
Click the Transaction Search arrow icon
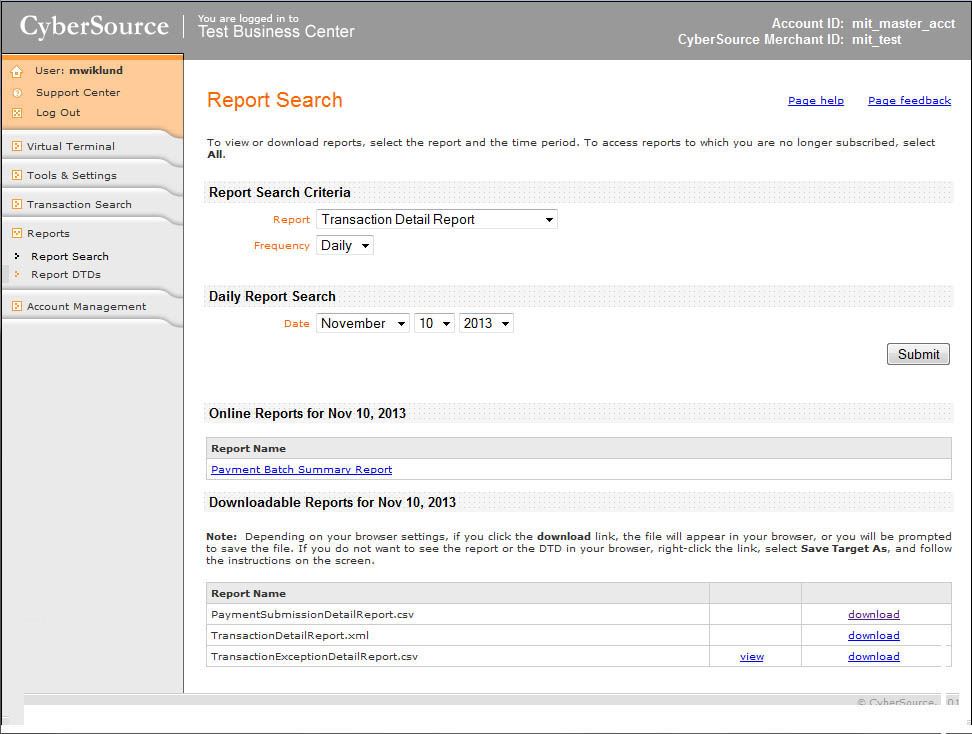(17, 204)
